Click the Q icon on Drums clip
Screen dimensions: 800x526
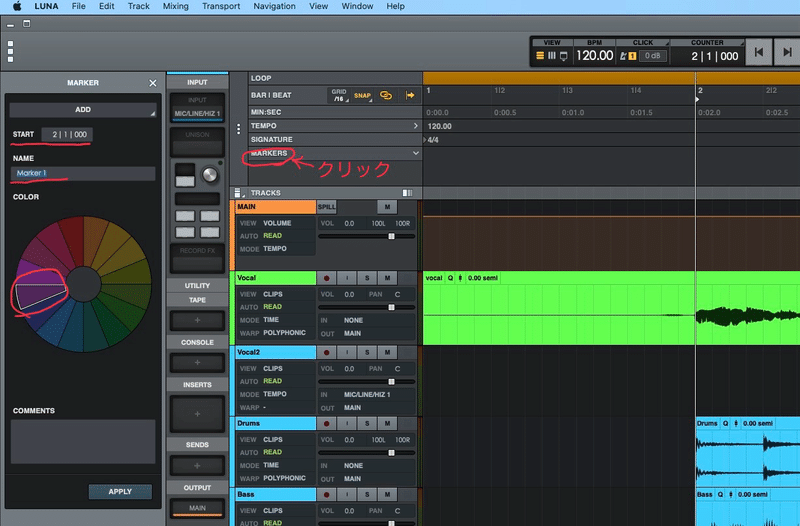click(x=725, y=423)
